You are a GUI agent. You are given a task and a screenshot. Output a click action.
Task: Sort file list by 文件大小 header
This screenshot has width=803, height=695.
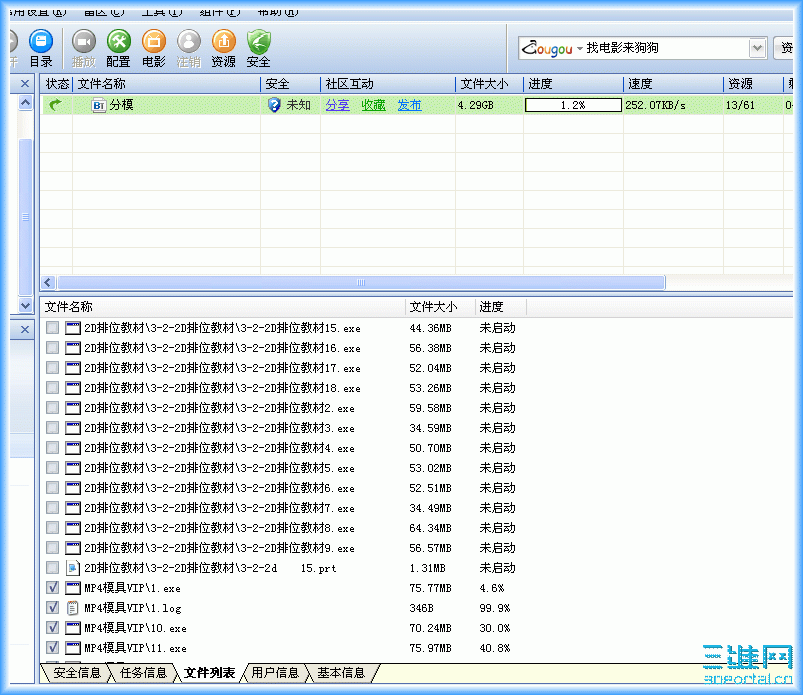(x=440, y=307)
